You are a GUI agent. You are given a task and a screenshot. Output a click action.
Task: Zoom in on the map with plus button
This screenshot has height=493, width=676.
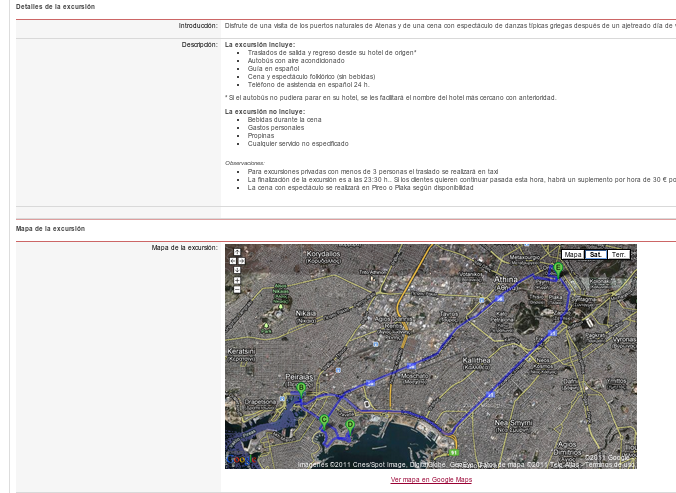(236, 281)
